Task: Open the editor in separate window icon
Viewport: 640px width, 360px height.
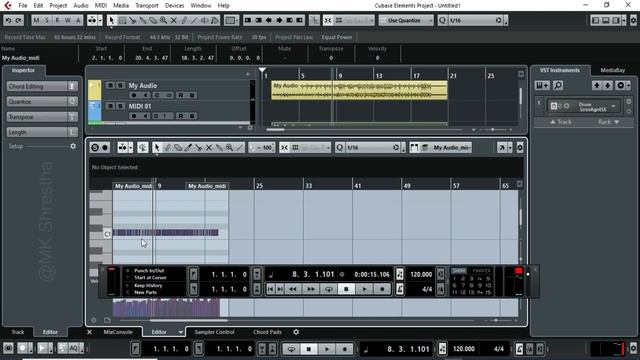Action: [502, 147]
